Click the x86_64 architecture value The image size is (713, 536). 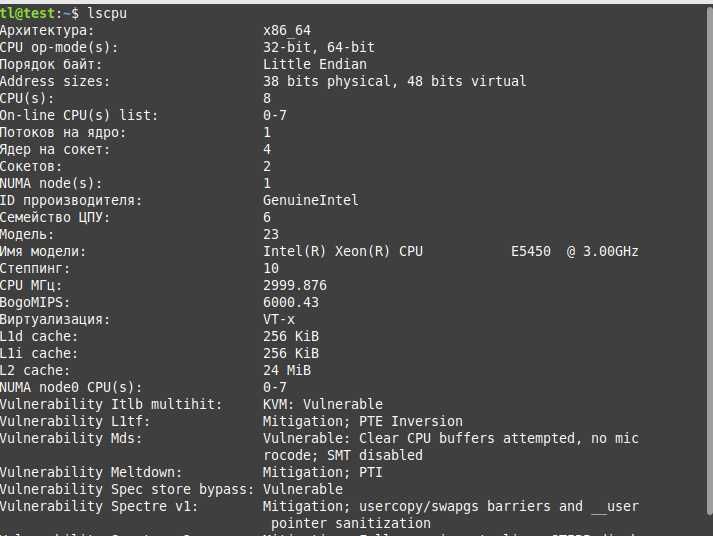click(287, 30)
